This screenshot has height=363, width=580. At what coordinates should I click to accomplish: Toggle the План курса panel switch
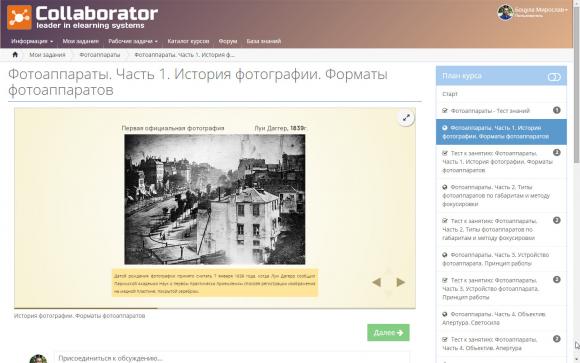(554, 77)
